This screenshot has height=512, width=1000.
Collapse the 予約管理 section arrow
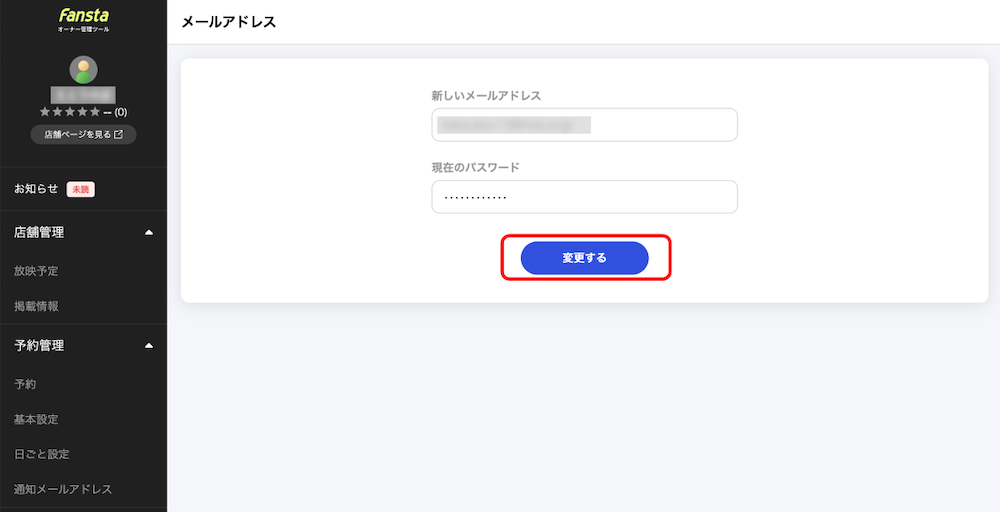(x=149, y=346)
